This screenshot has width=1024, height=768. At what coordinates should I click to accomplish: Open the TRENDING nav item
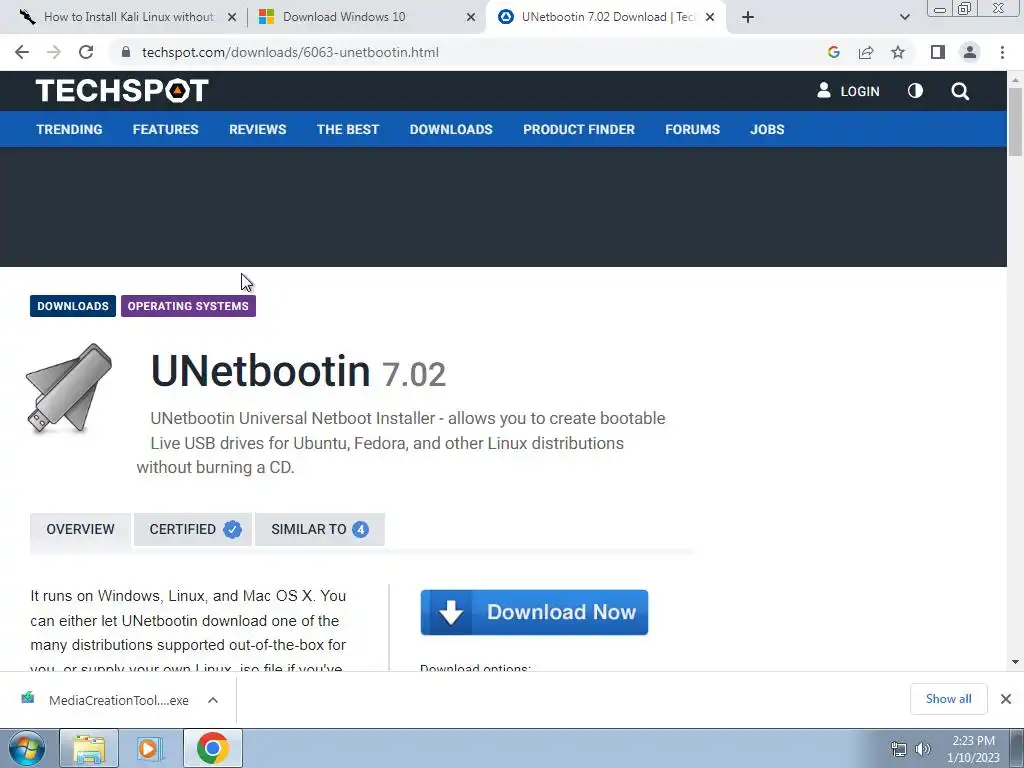click(x=69, y=129)
